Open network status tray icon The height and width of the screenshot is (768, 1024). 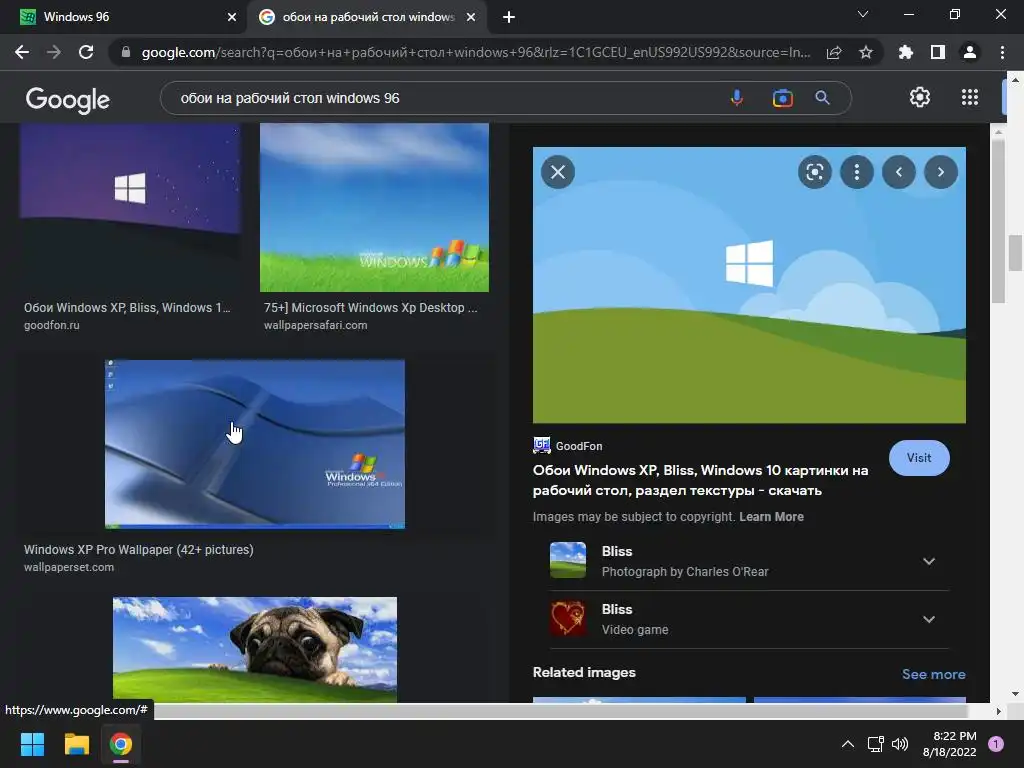point(875,744)
